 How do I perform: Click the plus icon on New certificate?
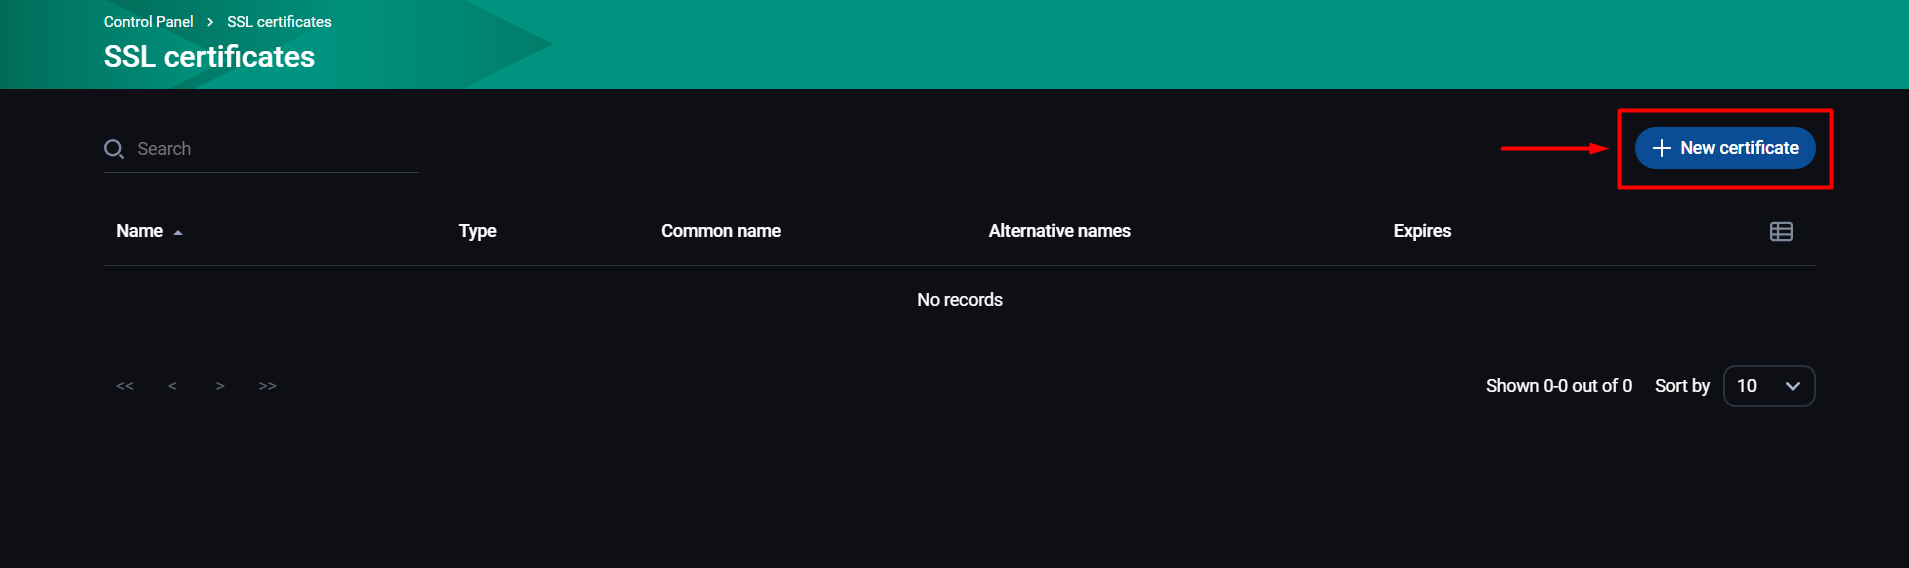[x=1661, y=148]
